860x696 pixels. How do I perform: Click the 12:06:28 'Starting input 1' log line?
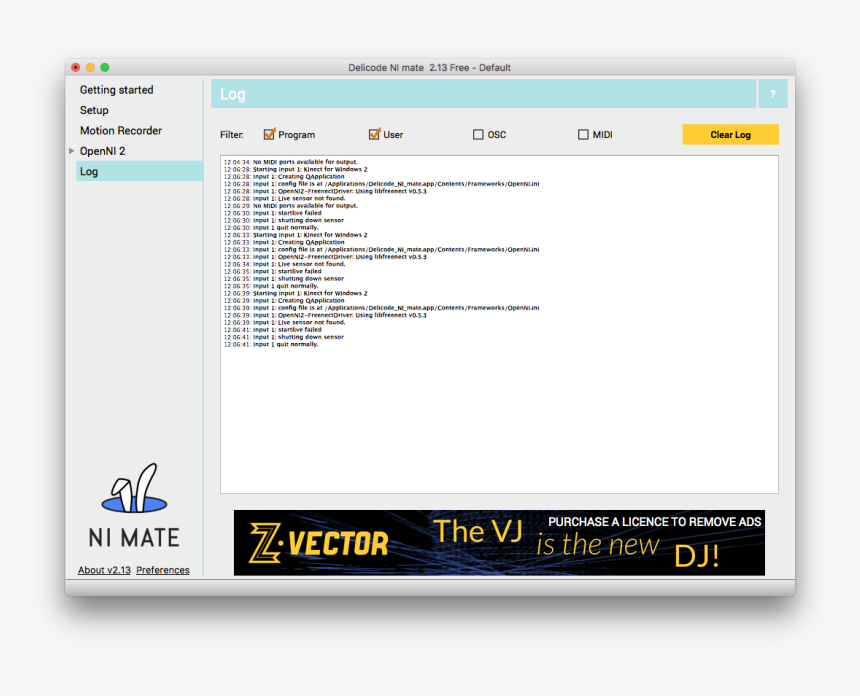tap(295, 169)
